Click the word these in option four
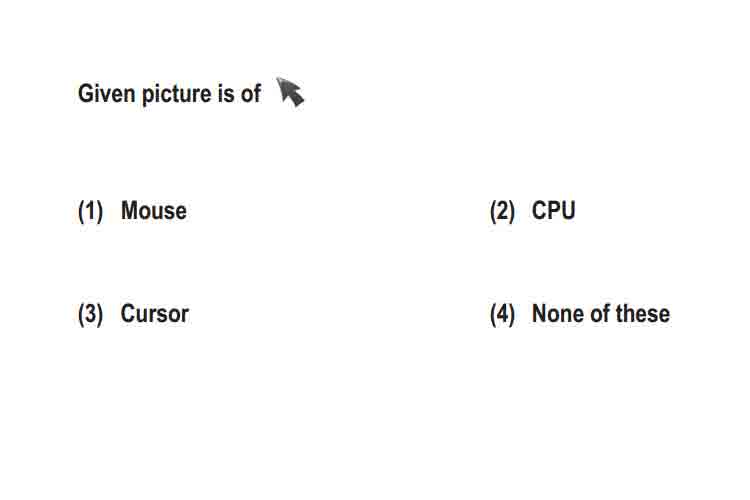Screen dimensions: 750x500 click(x=643, y=314)
